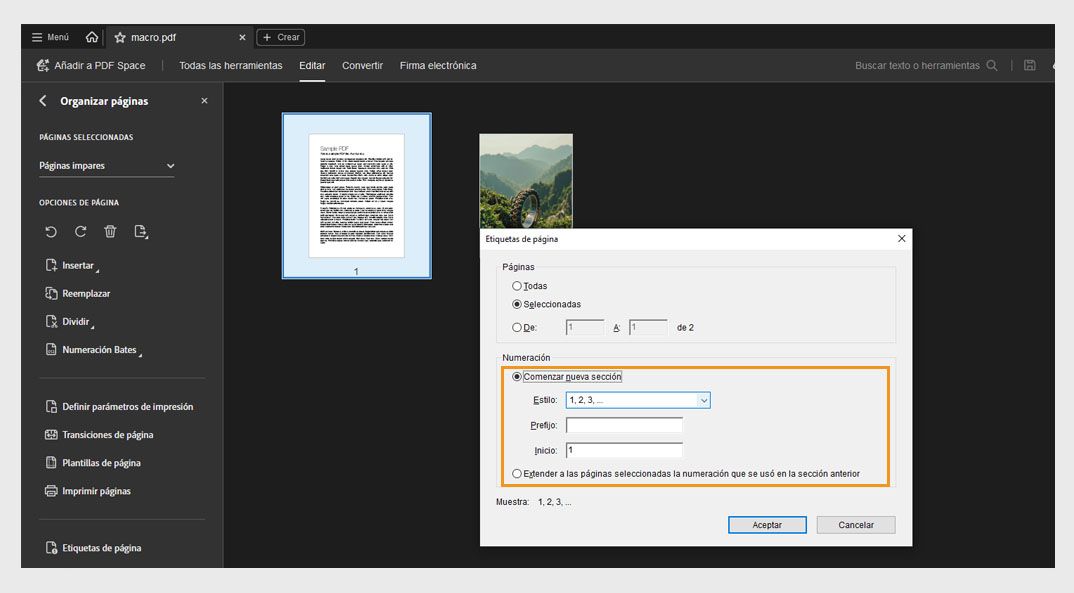This screenshot has height=593, width=1074.
Task: Open Plantillas de página
Action: coord(93,463)
